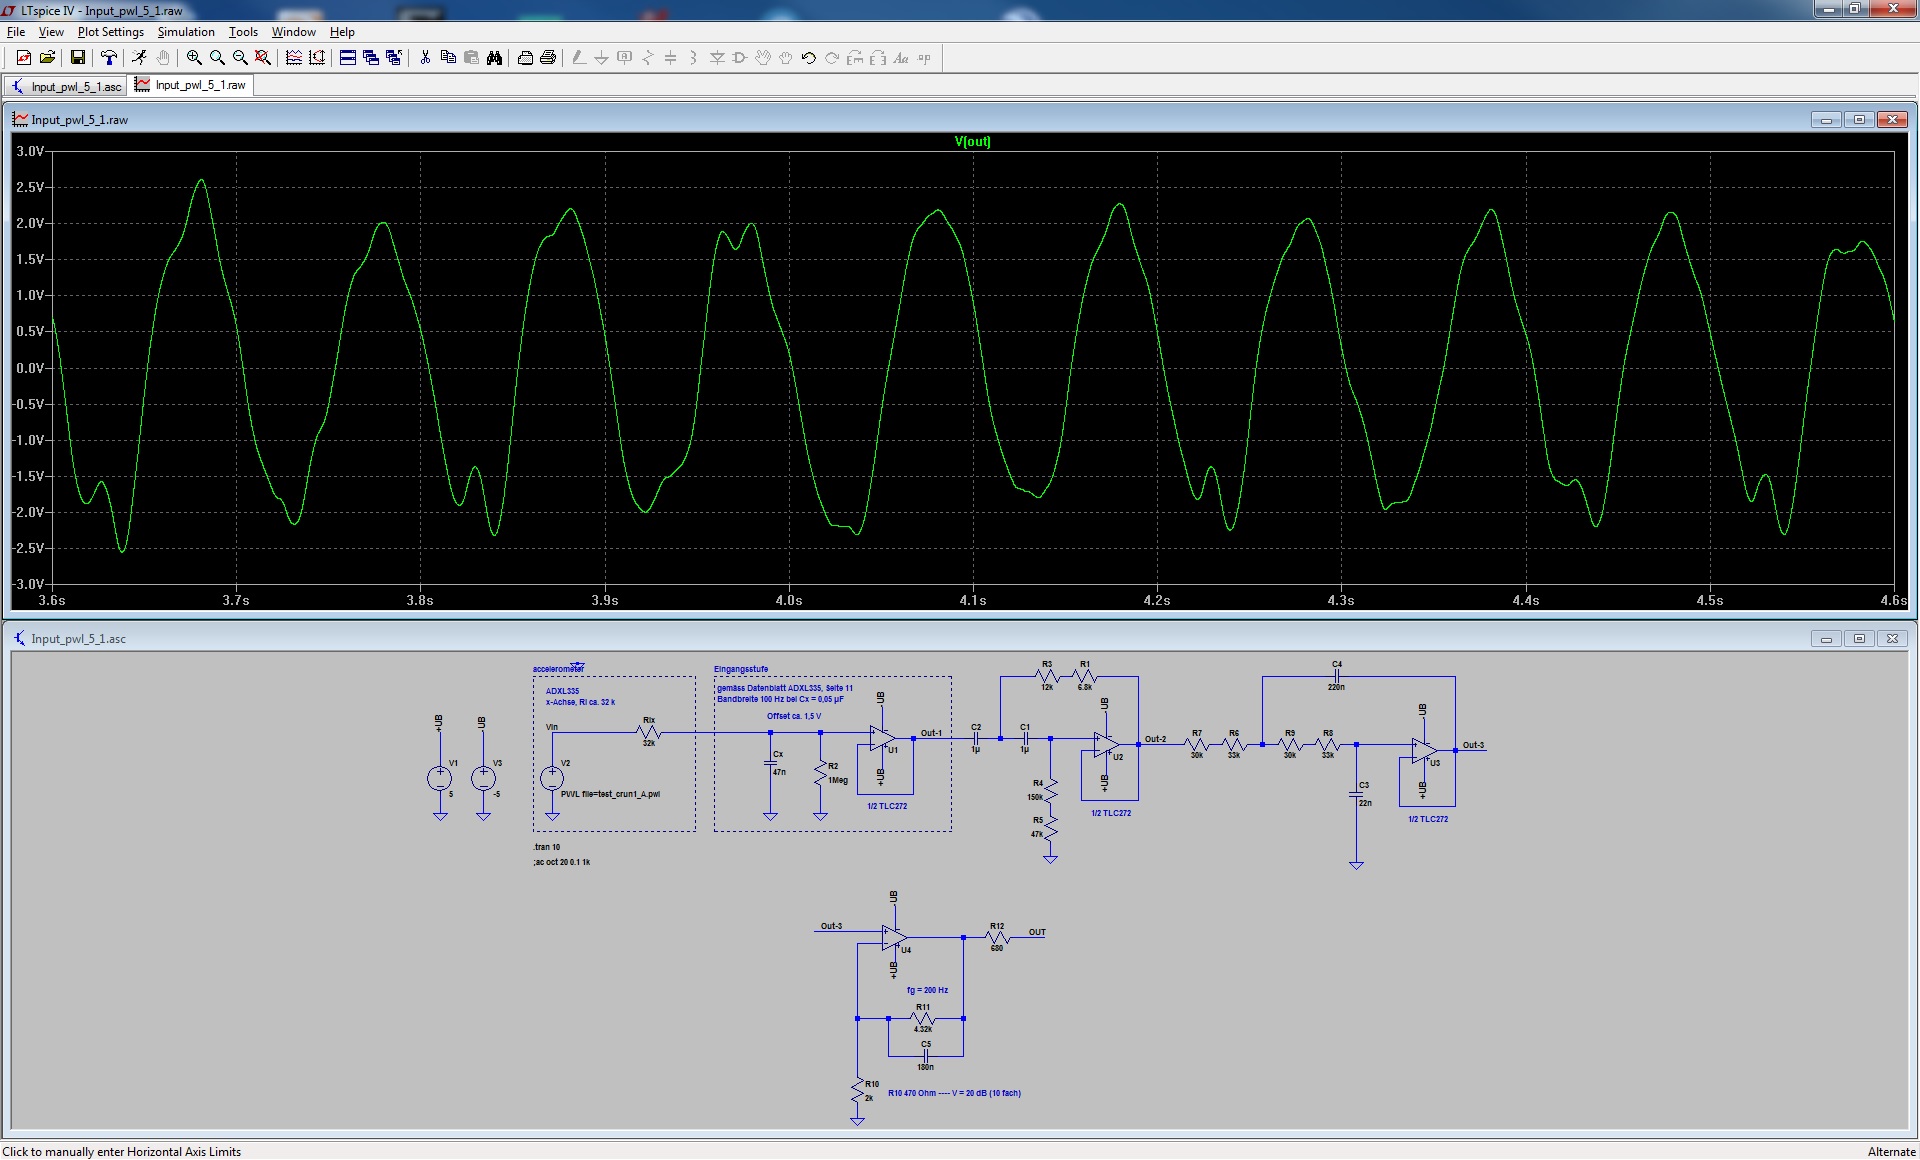Screen dimensions: 1920x1160
Task: Click the Cascade windows icon
Action: point(371,58)
